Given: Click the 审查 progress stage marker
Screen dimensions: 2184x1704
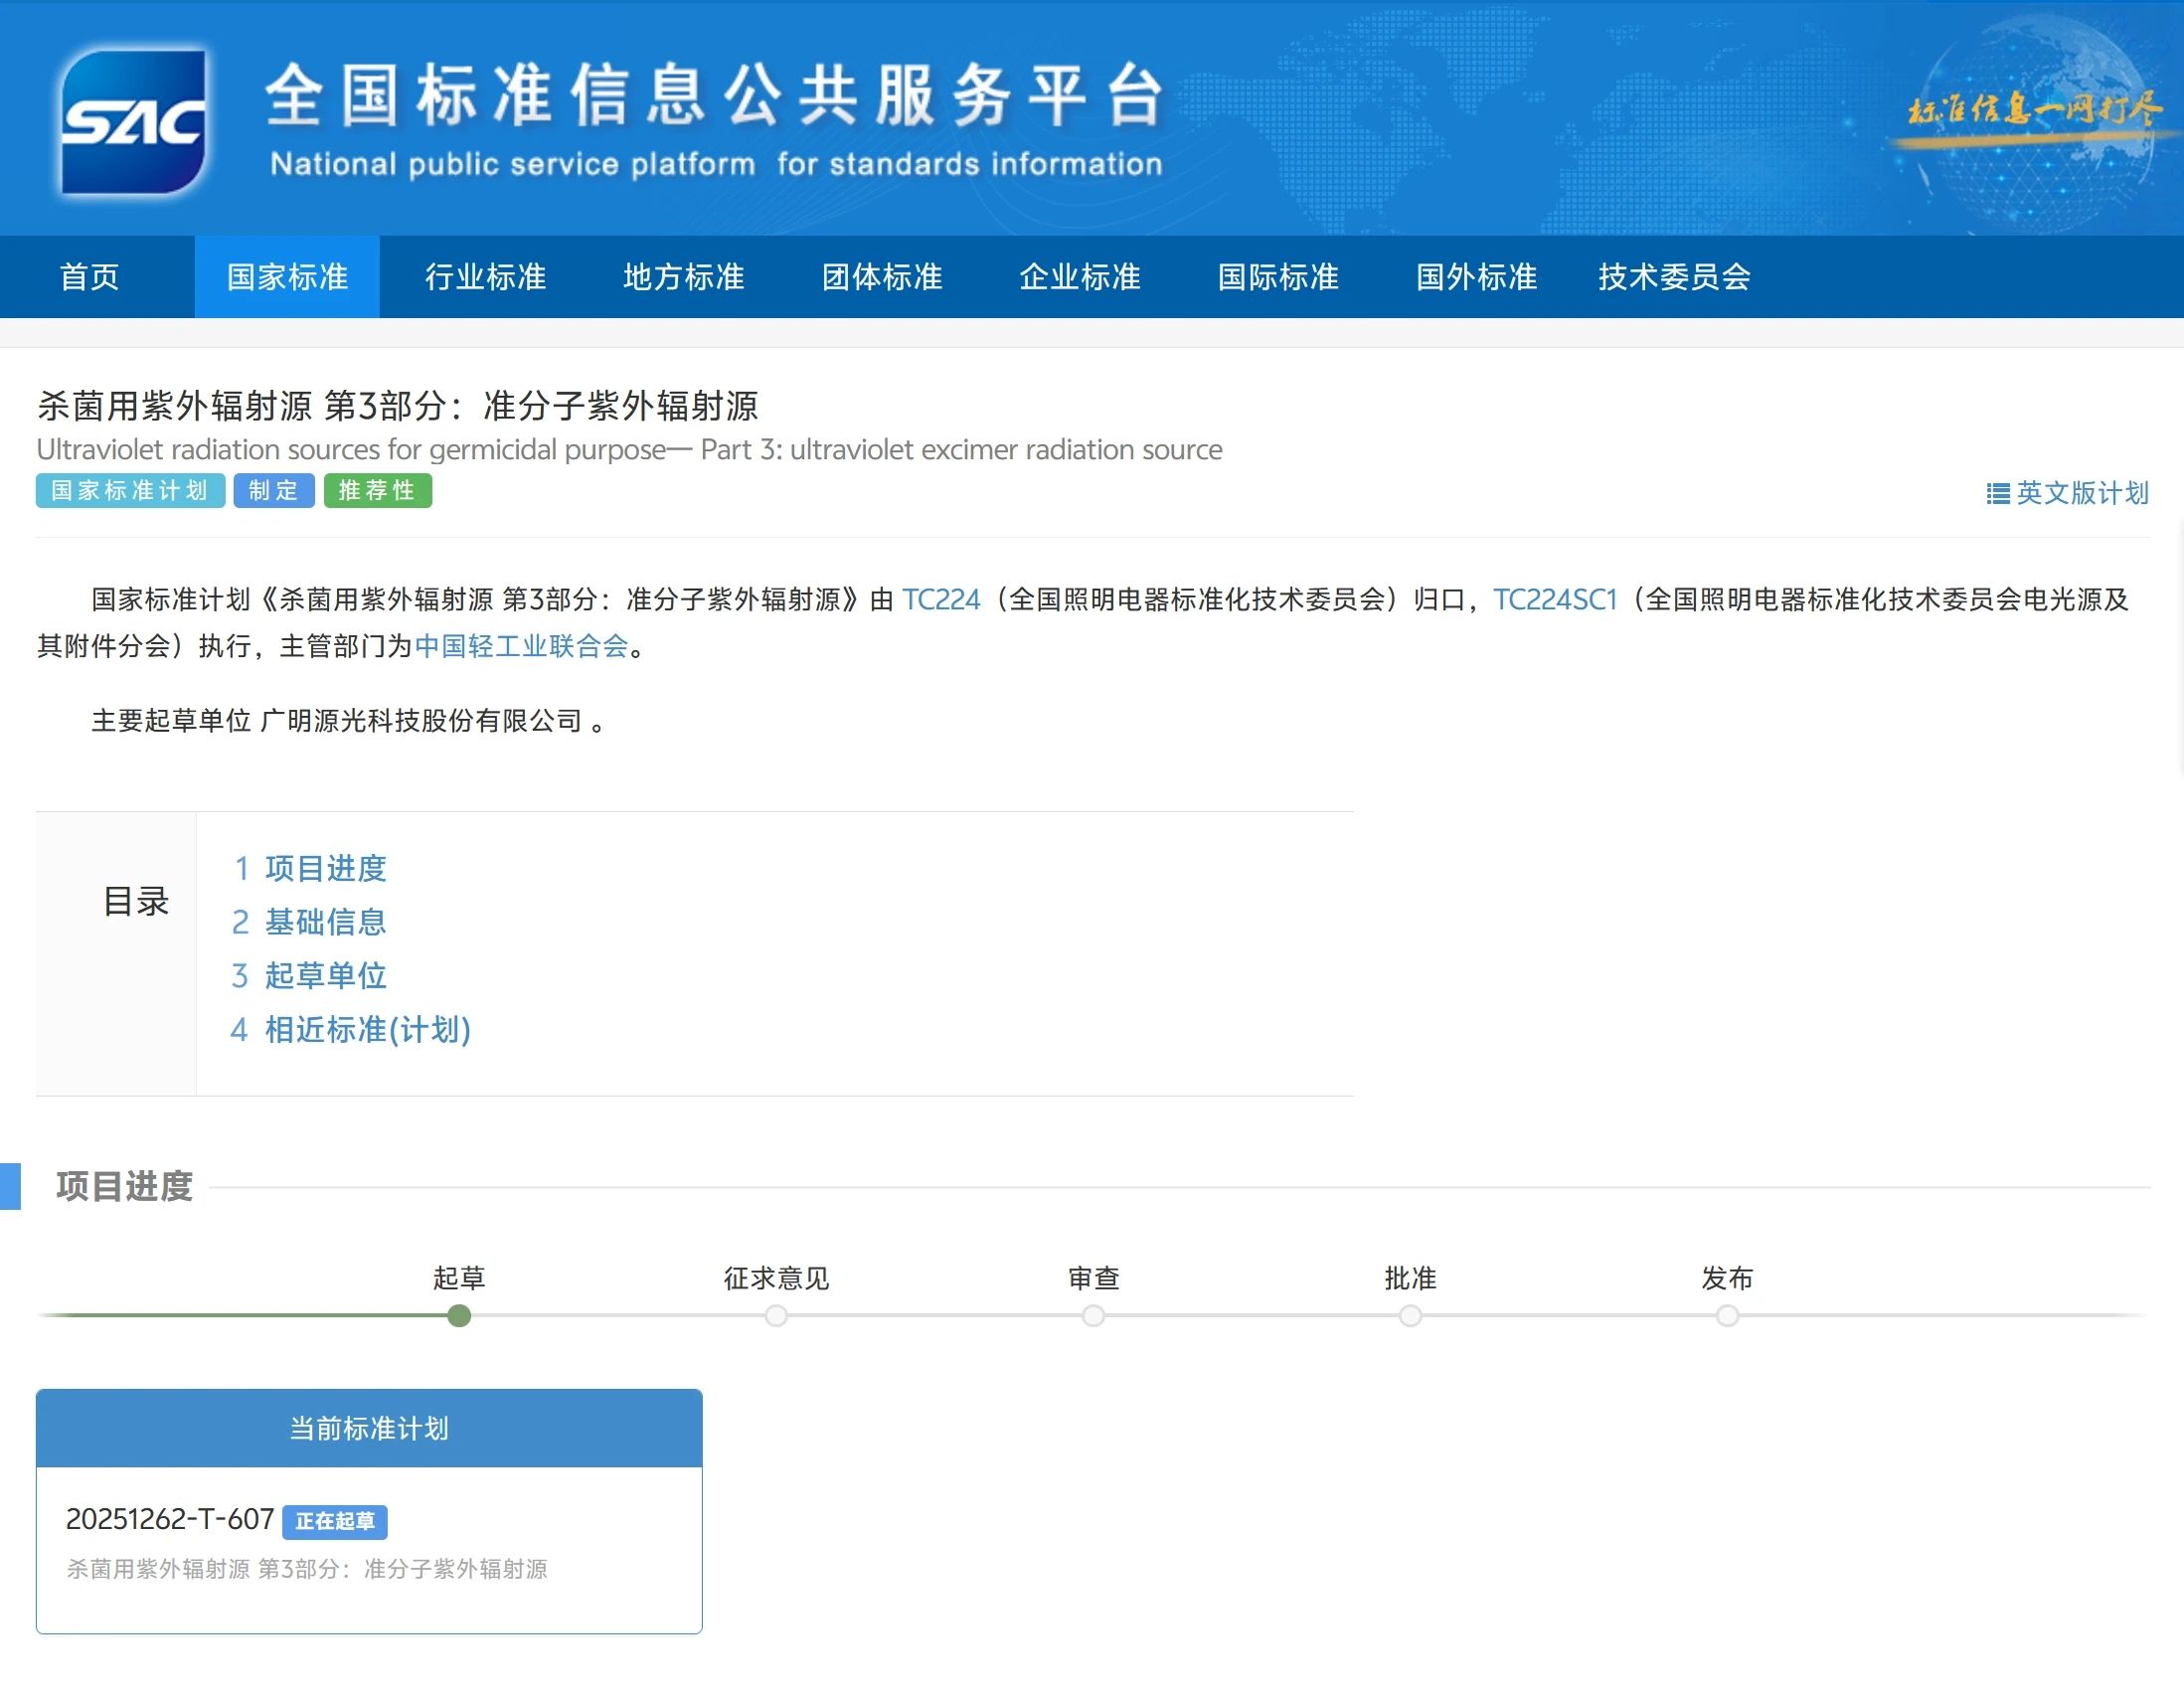Looking at the screenshot, I should 1093,1316.
